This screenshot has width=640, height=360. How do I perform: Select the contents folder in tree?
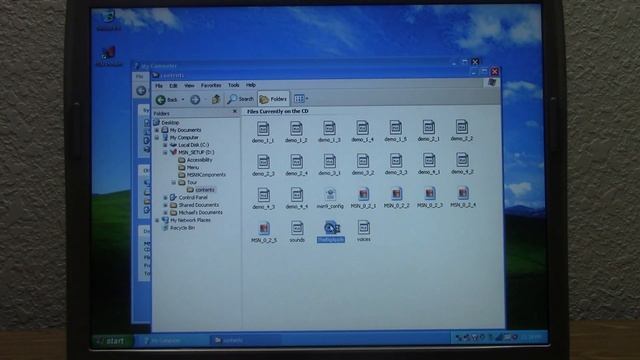(x=204, y=190)
